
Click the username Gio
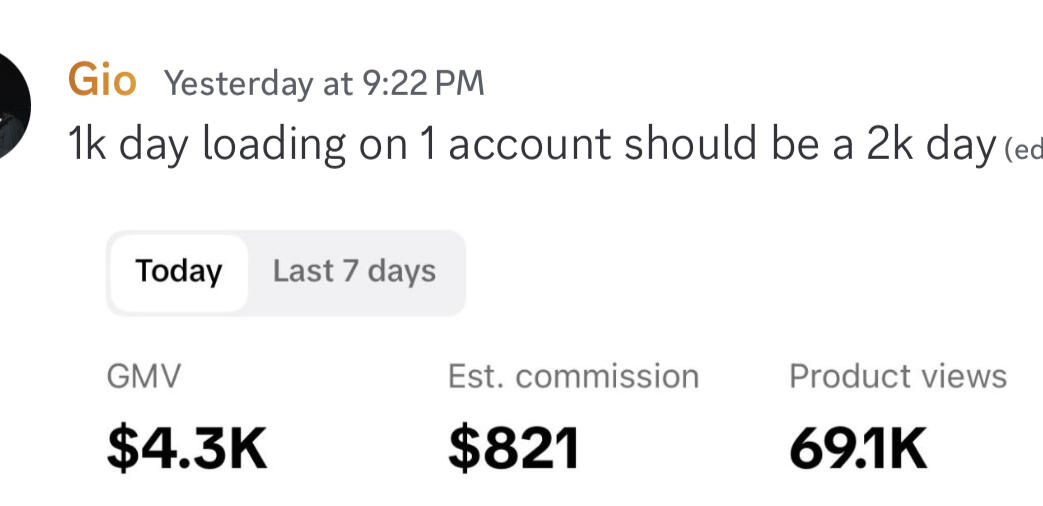tap(102, 80)
